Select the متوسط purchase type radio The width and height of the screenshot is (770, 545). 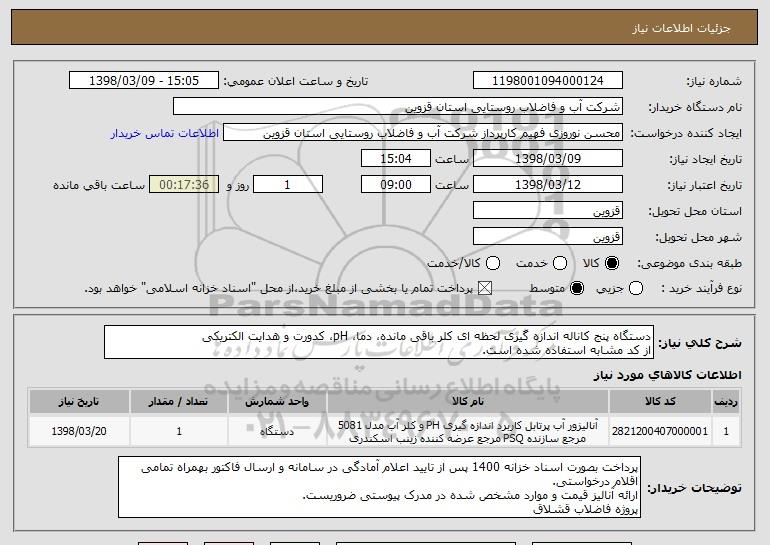(577, 289)
